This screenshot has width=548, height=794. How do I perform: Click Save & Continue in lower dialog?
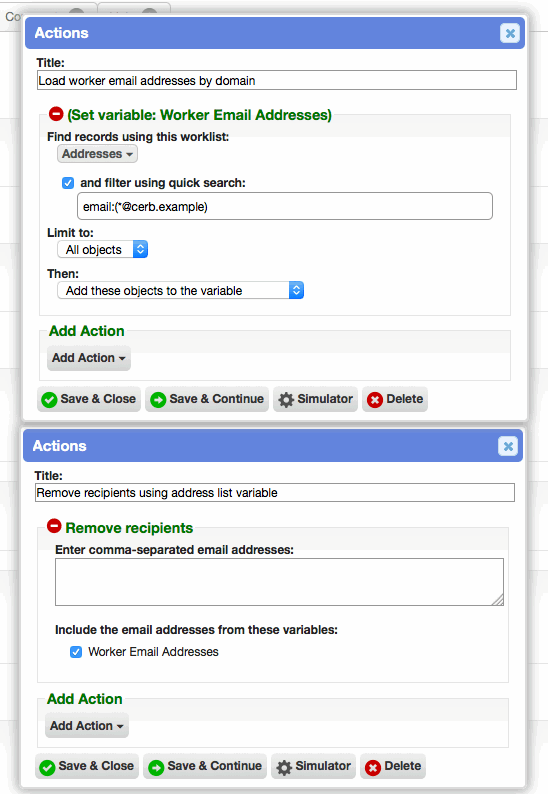(x=205, y=766)
